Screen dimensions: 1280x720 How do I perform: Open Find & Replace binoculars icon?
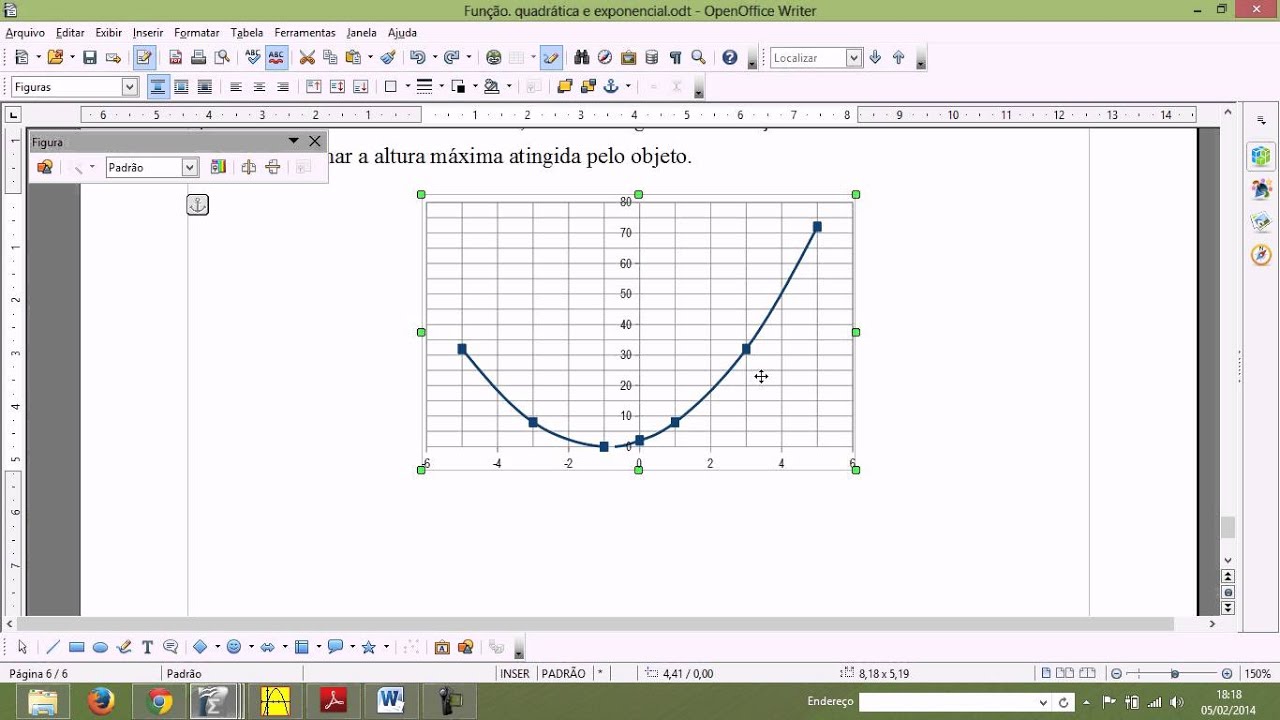click(x=582, y=58)
